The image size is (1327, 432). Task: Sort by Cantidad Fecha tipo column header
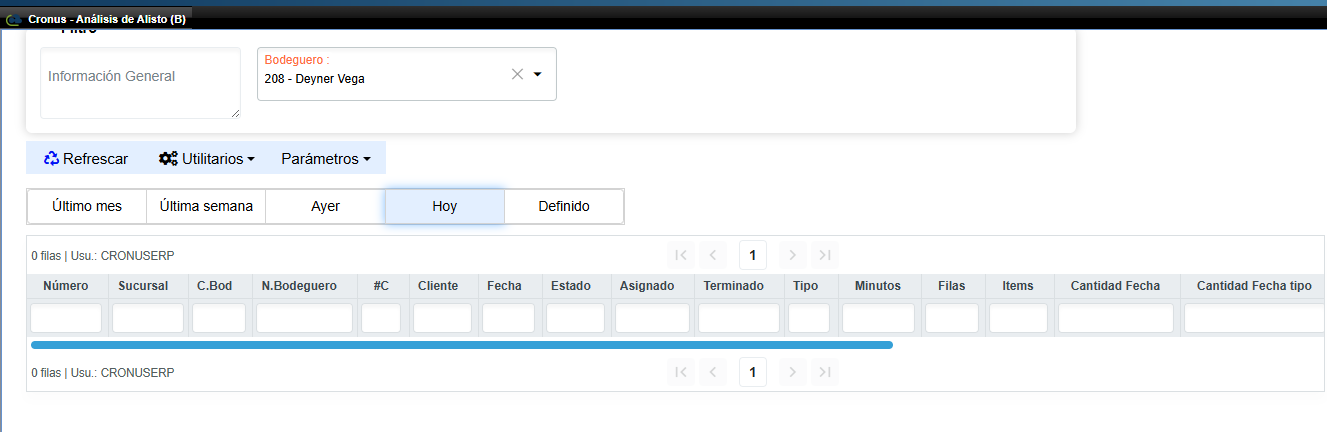tap(1254, 286)
